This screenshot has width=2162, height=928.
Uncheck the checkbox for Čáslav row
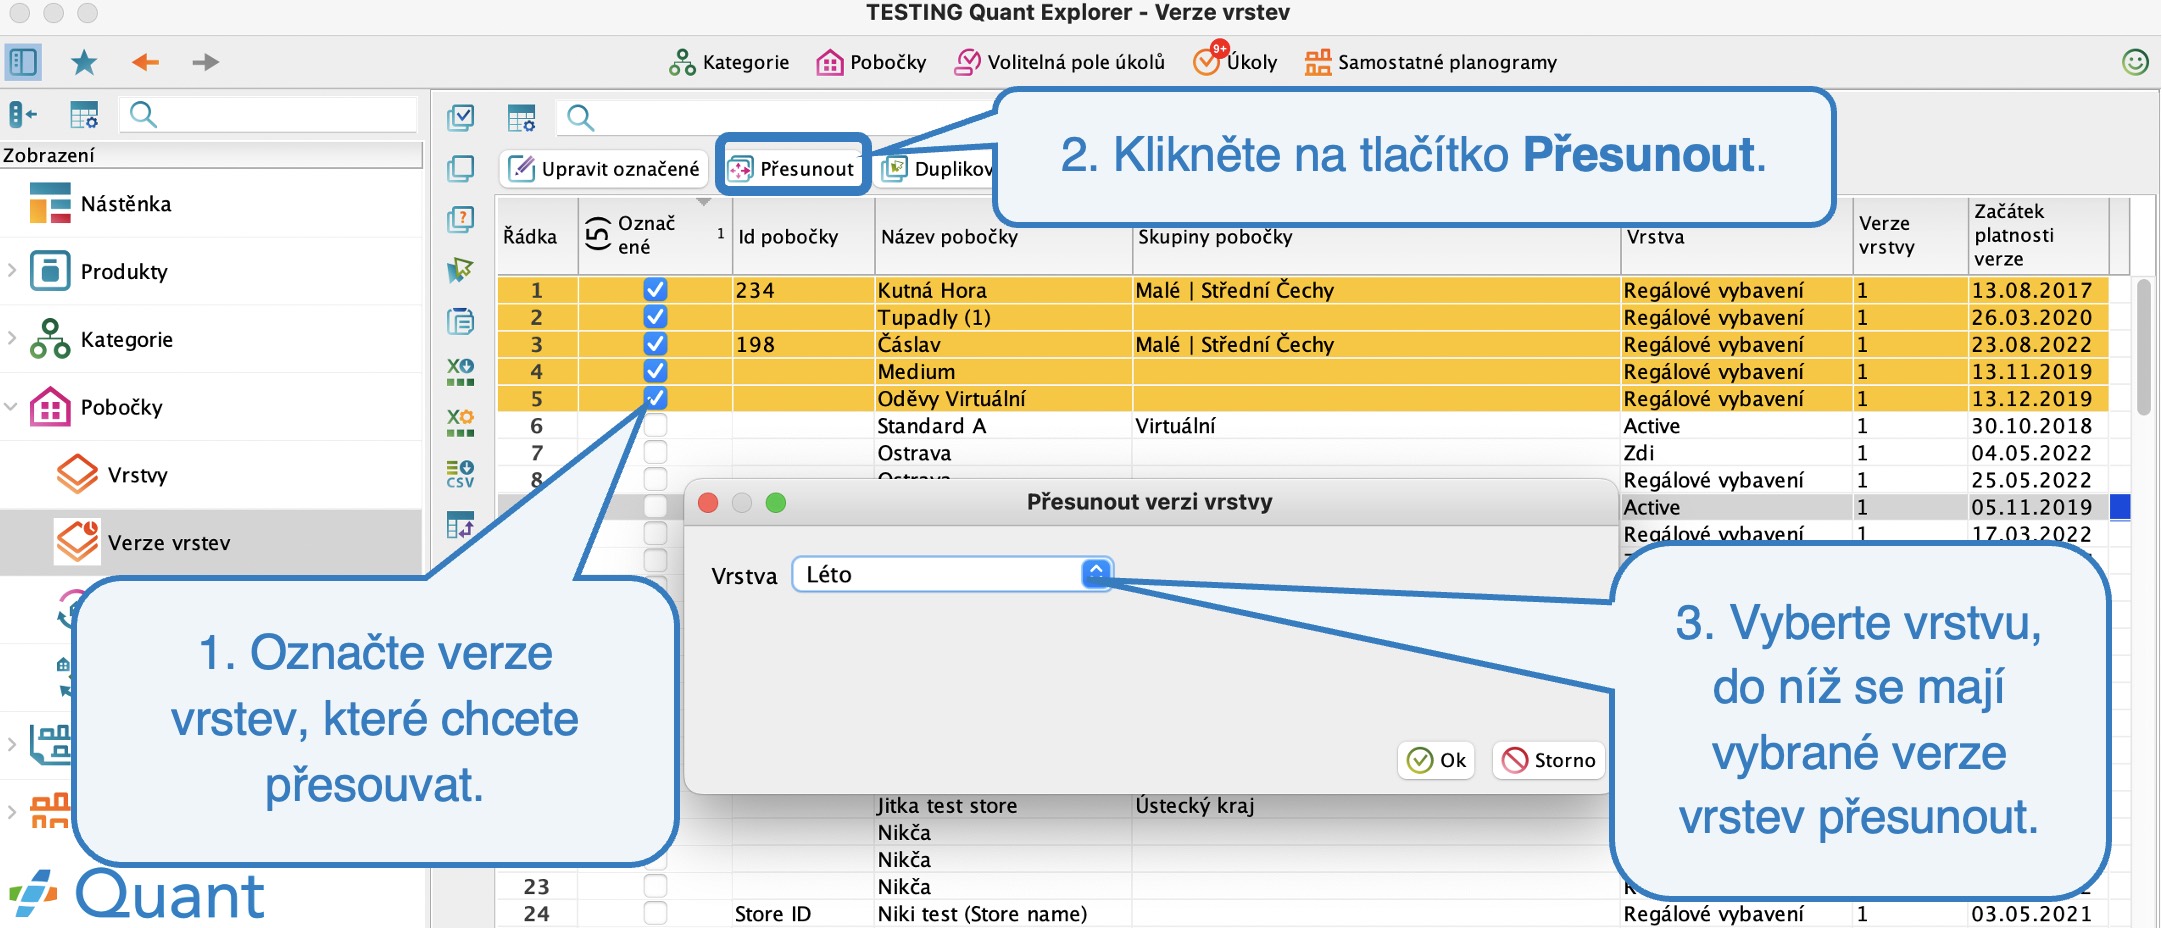pos(655,343)
